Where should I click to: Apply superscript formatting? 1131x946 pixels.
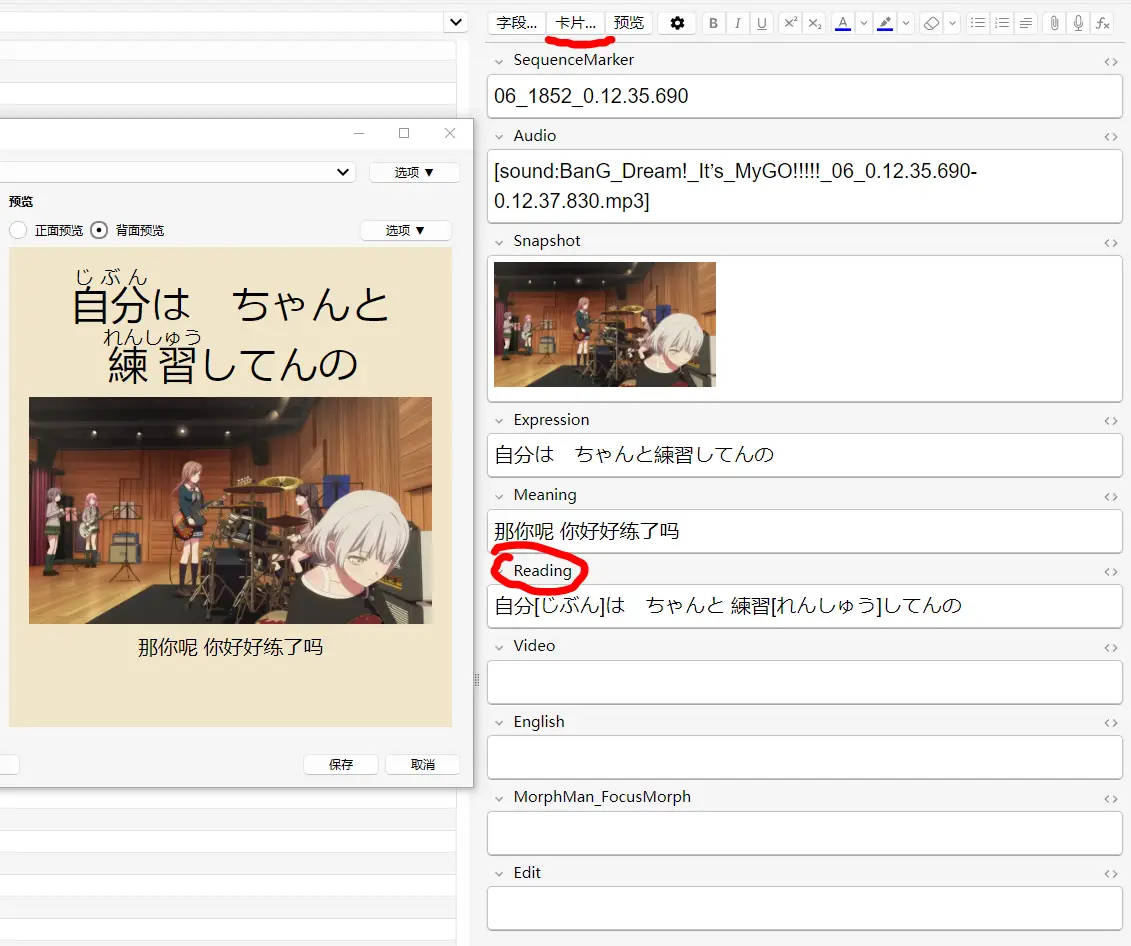point(791,23)
